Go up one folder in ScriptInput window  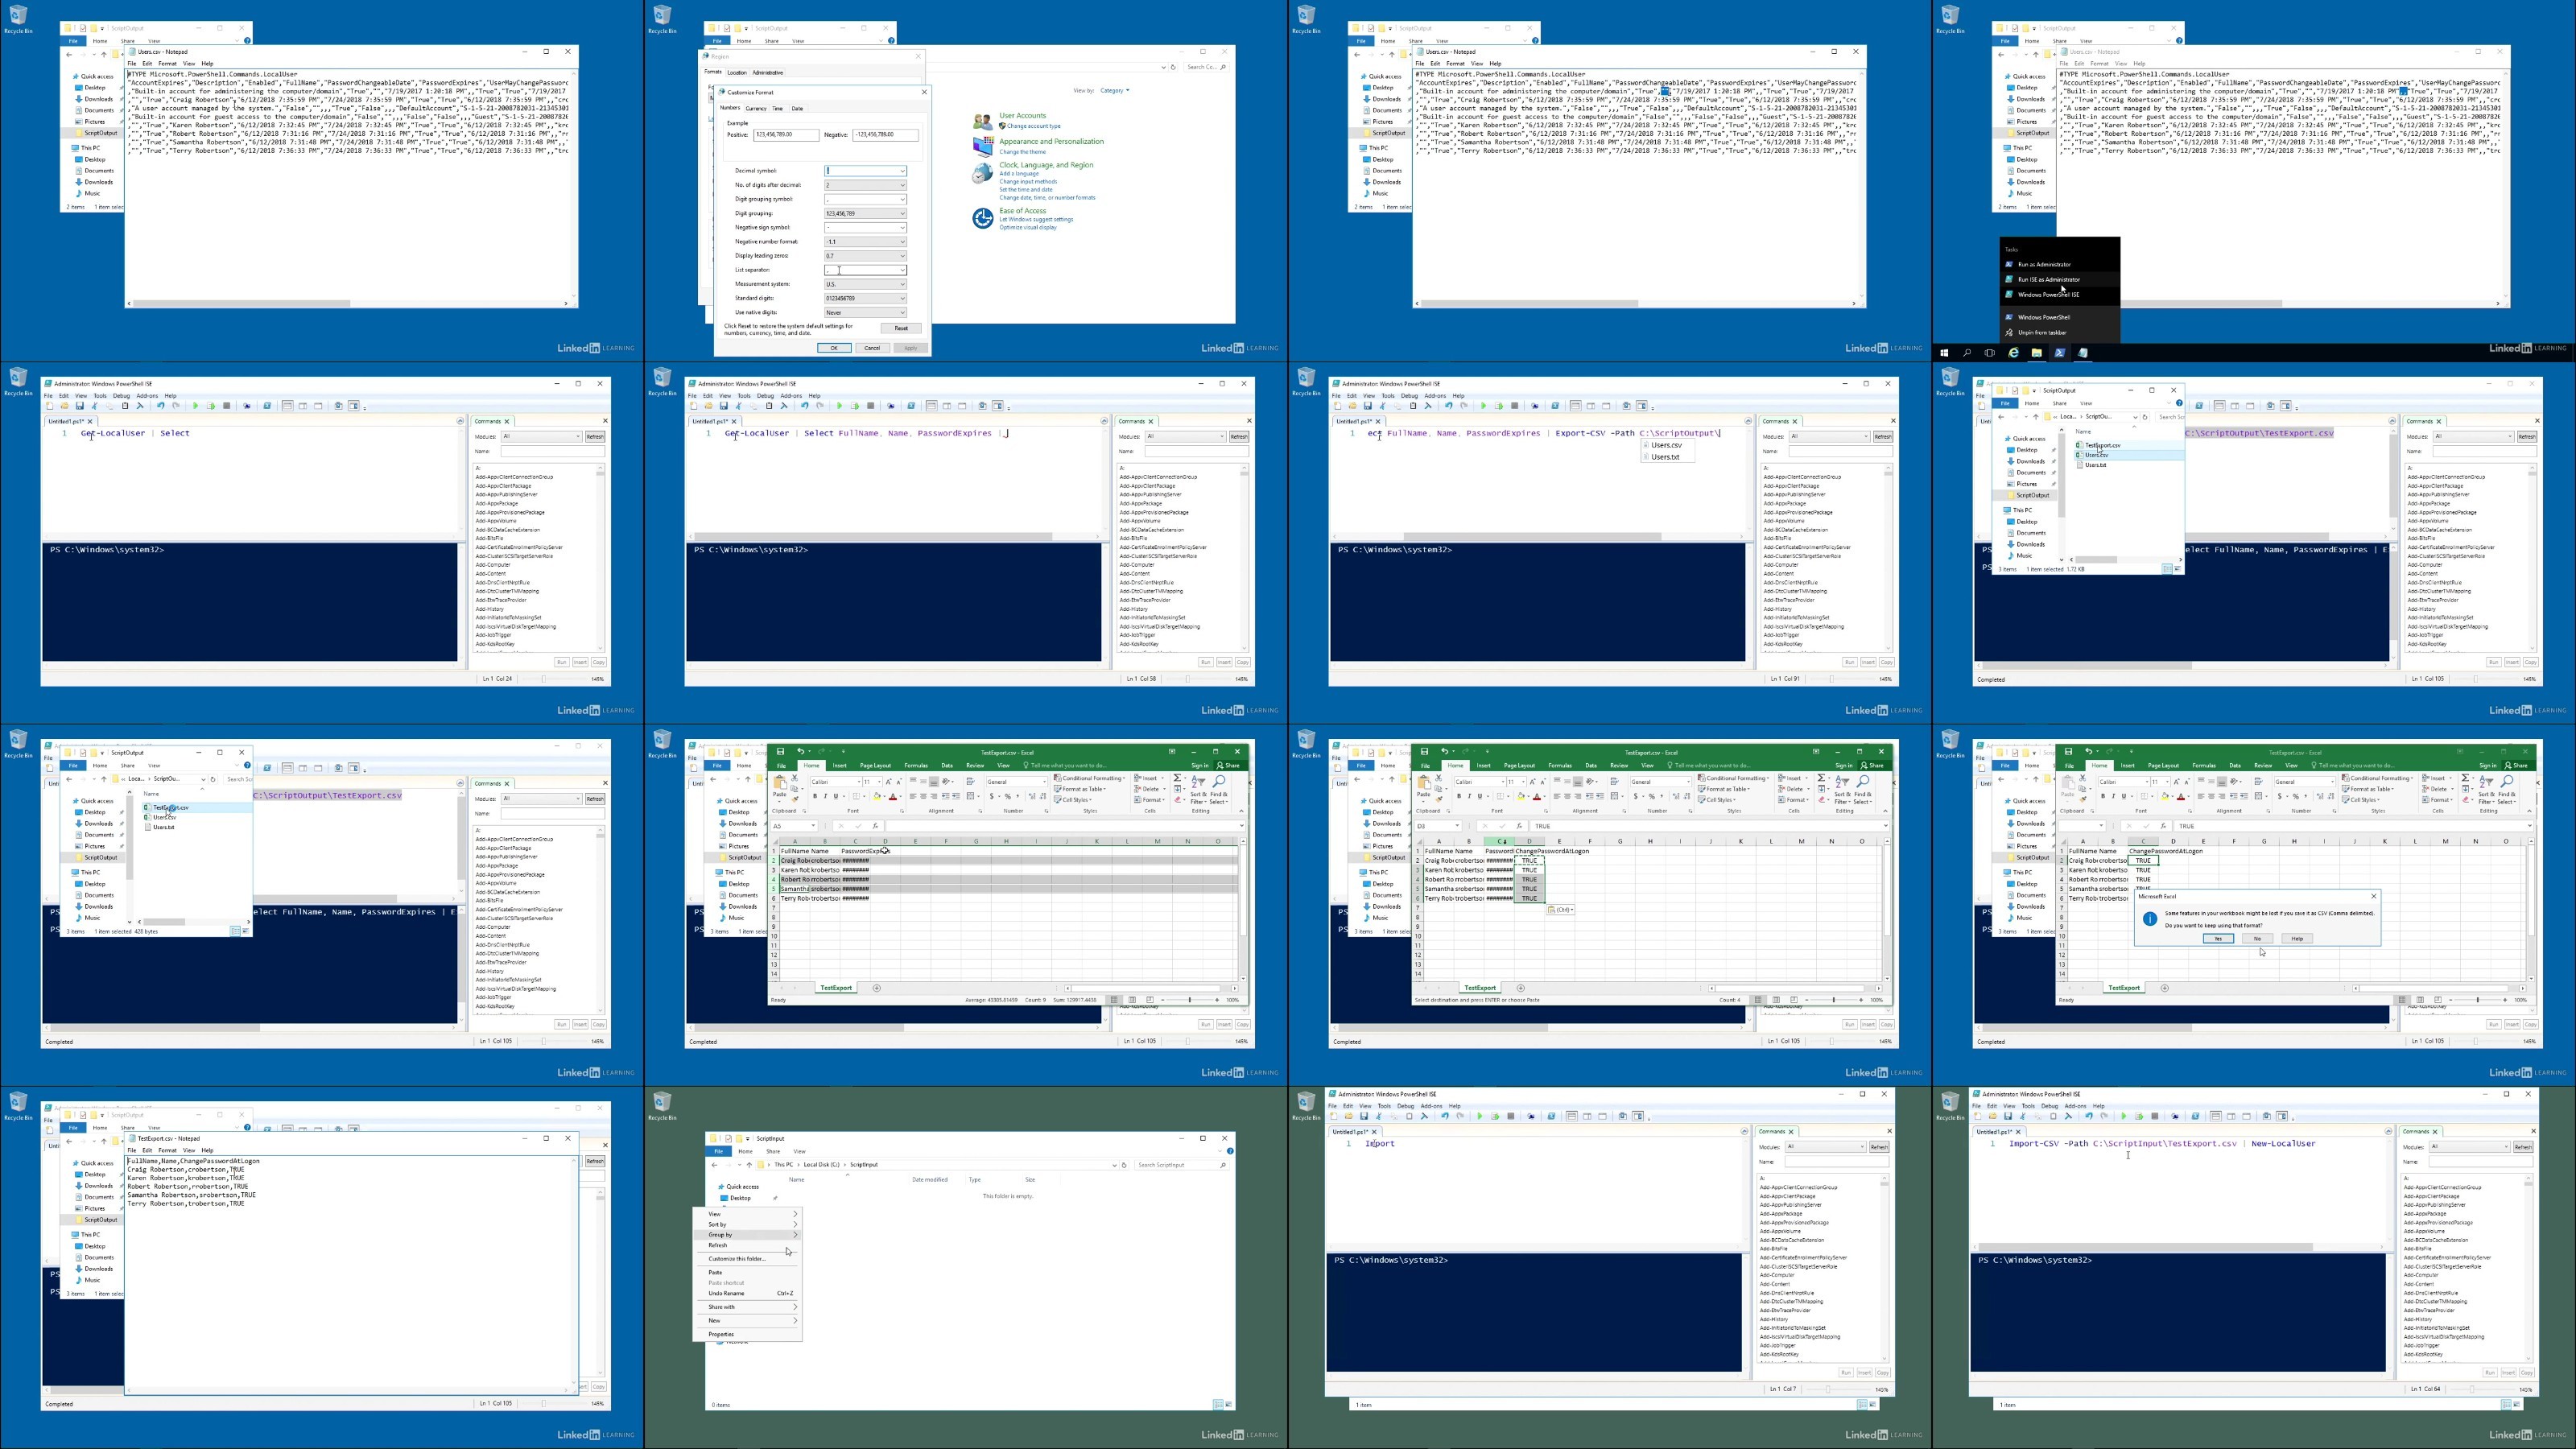749,1165
